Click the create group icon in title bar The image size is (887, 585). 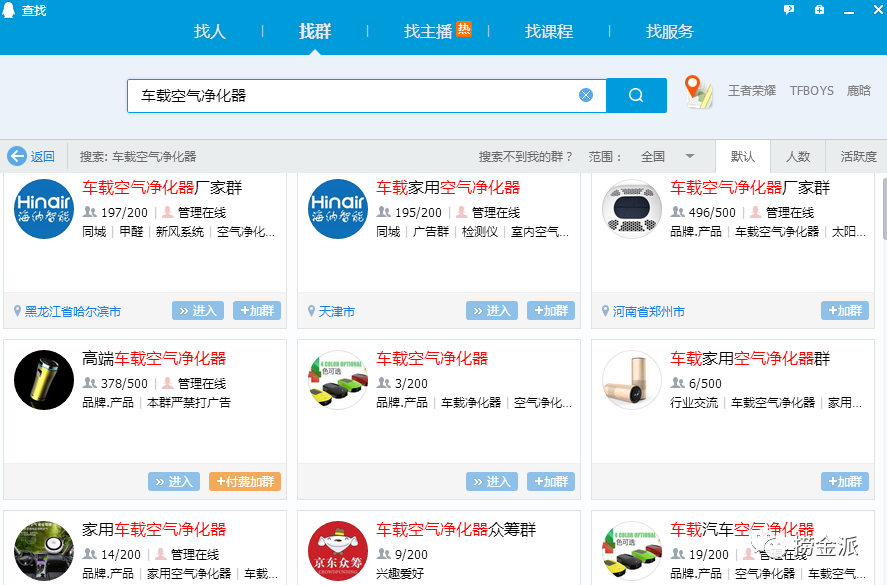pos(819,10)
